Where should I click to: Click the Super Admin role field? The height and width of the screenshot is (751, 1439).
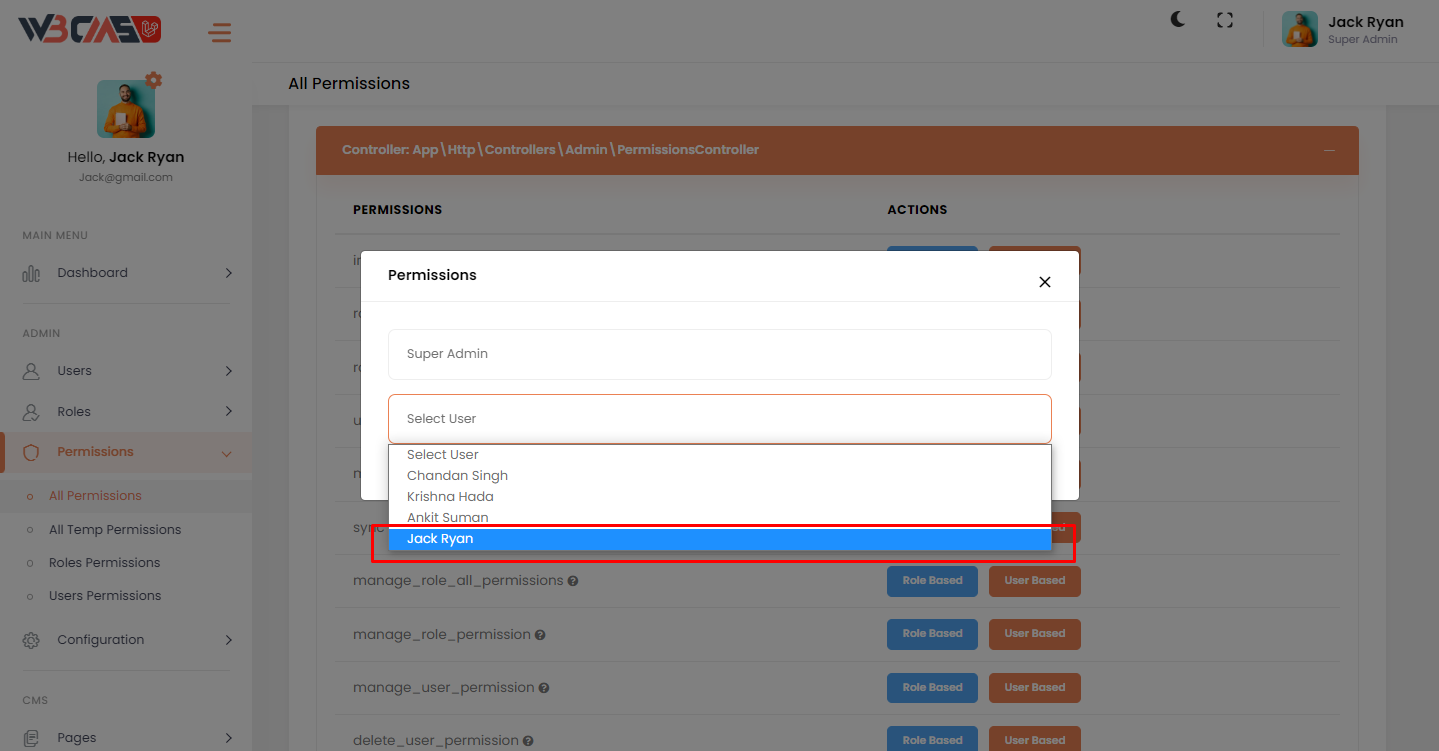tap(719, 354)
